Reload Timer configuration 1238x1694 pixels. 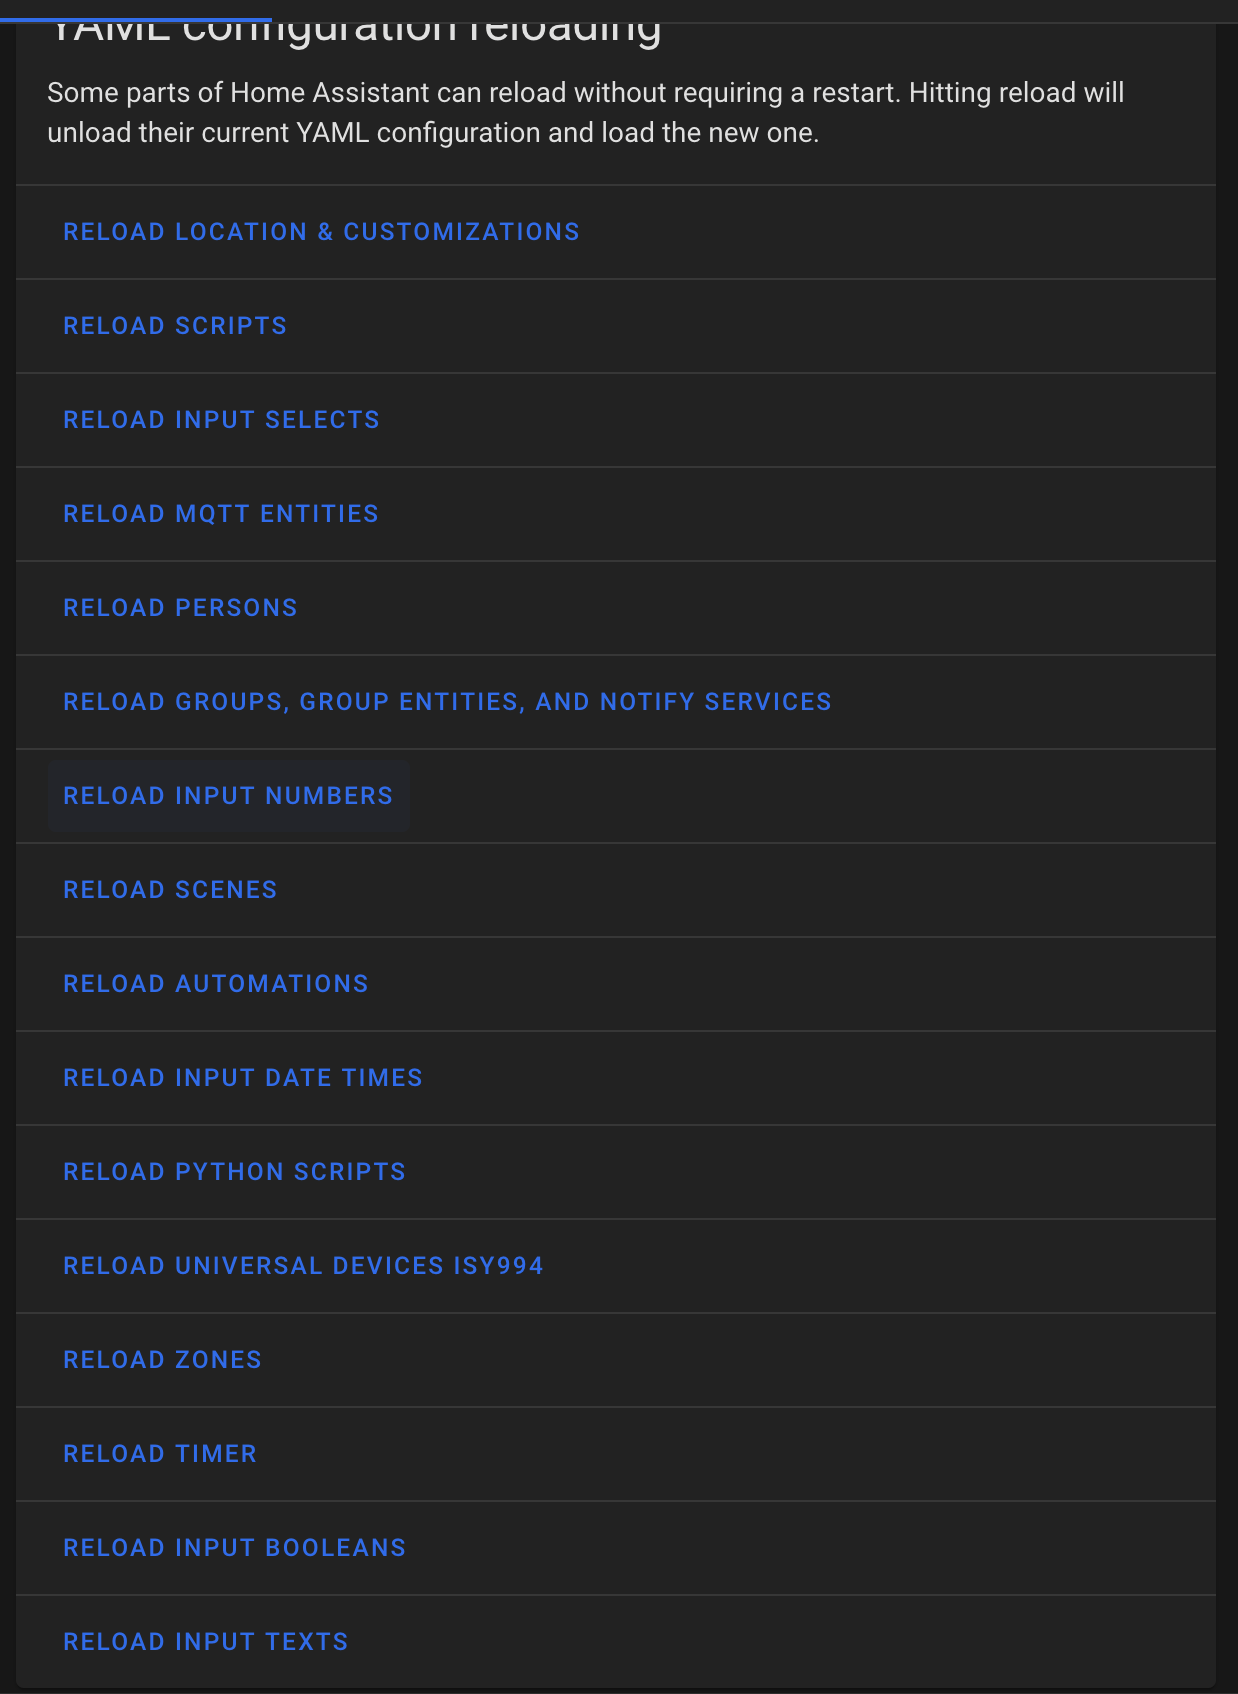click(160, 1453)
